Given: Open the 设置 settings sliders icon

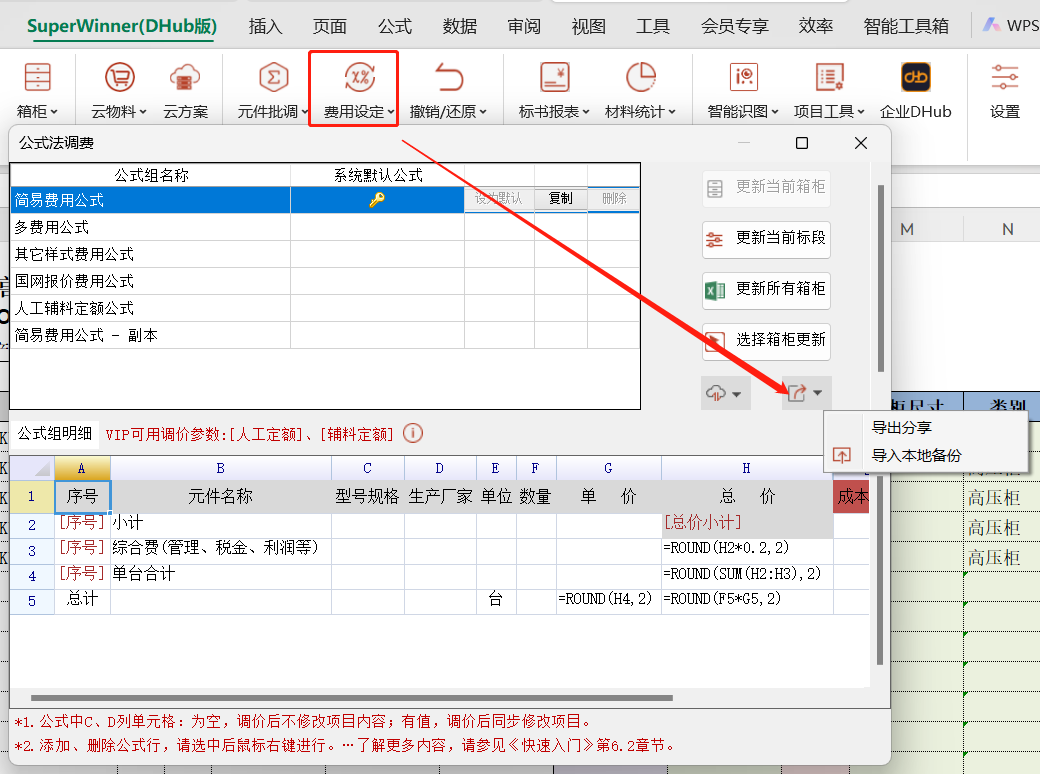Looking at the screenshot, I should [1004, 77].
